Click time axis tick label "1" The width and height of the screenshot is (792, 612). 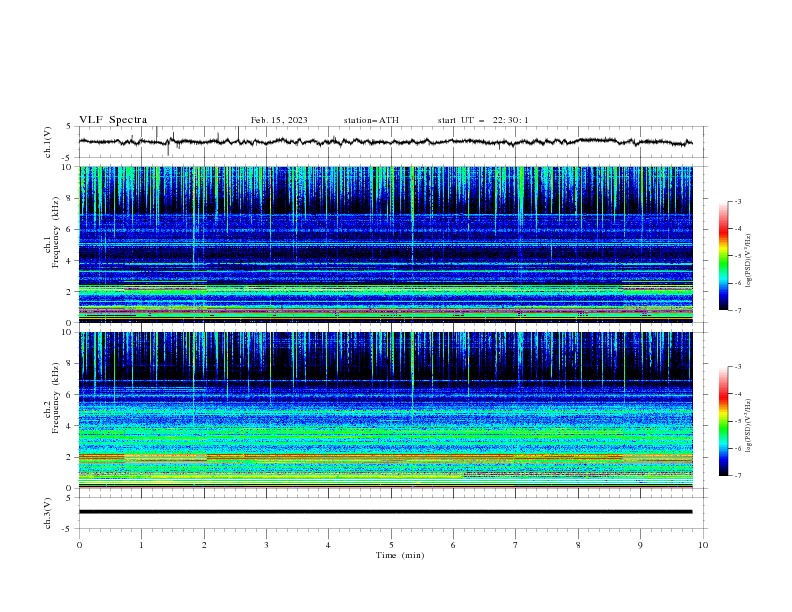(x=141, y=545)
